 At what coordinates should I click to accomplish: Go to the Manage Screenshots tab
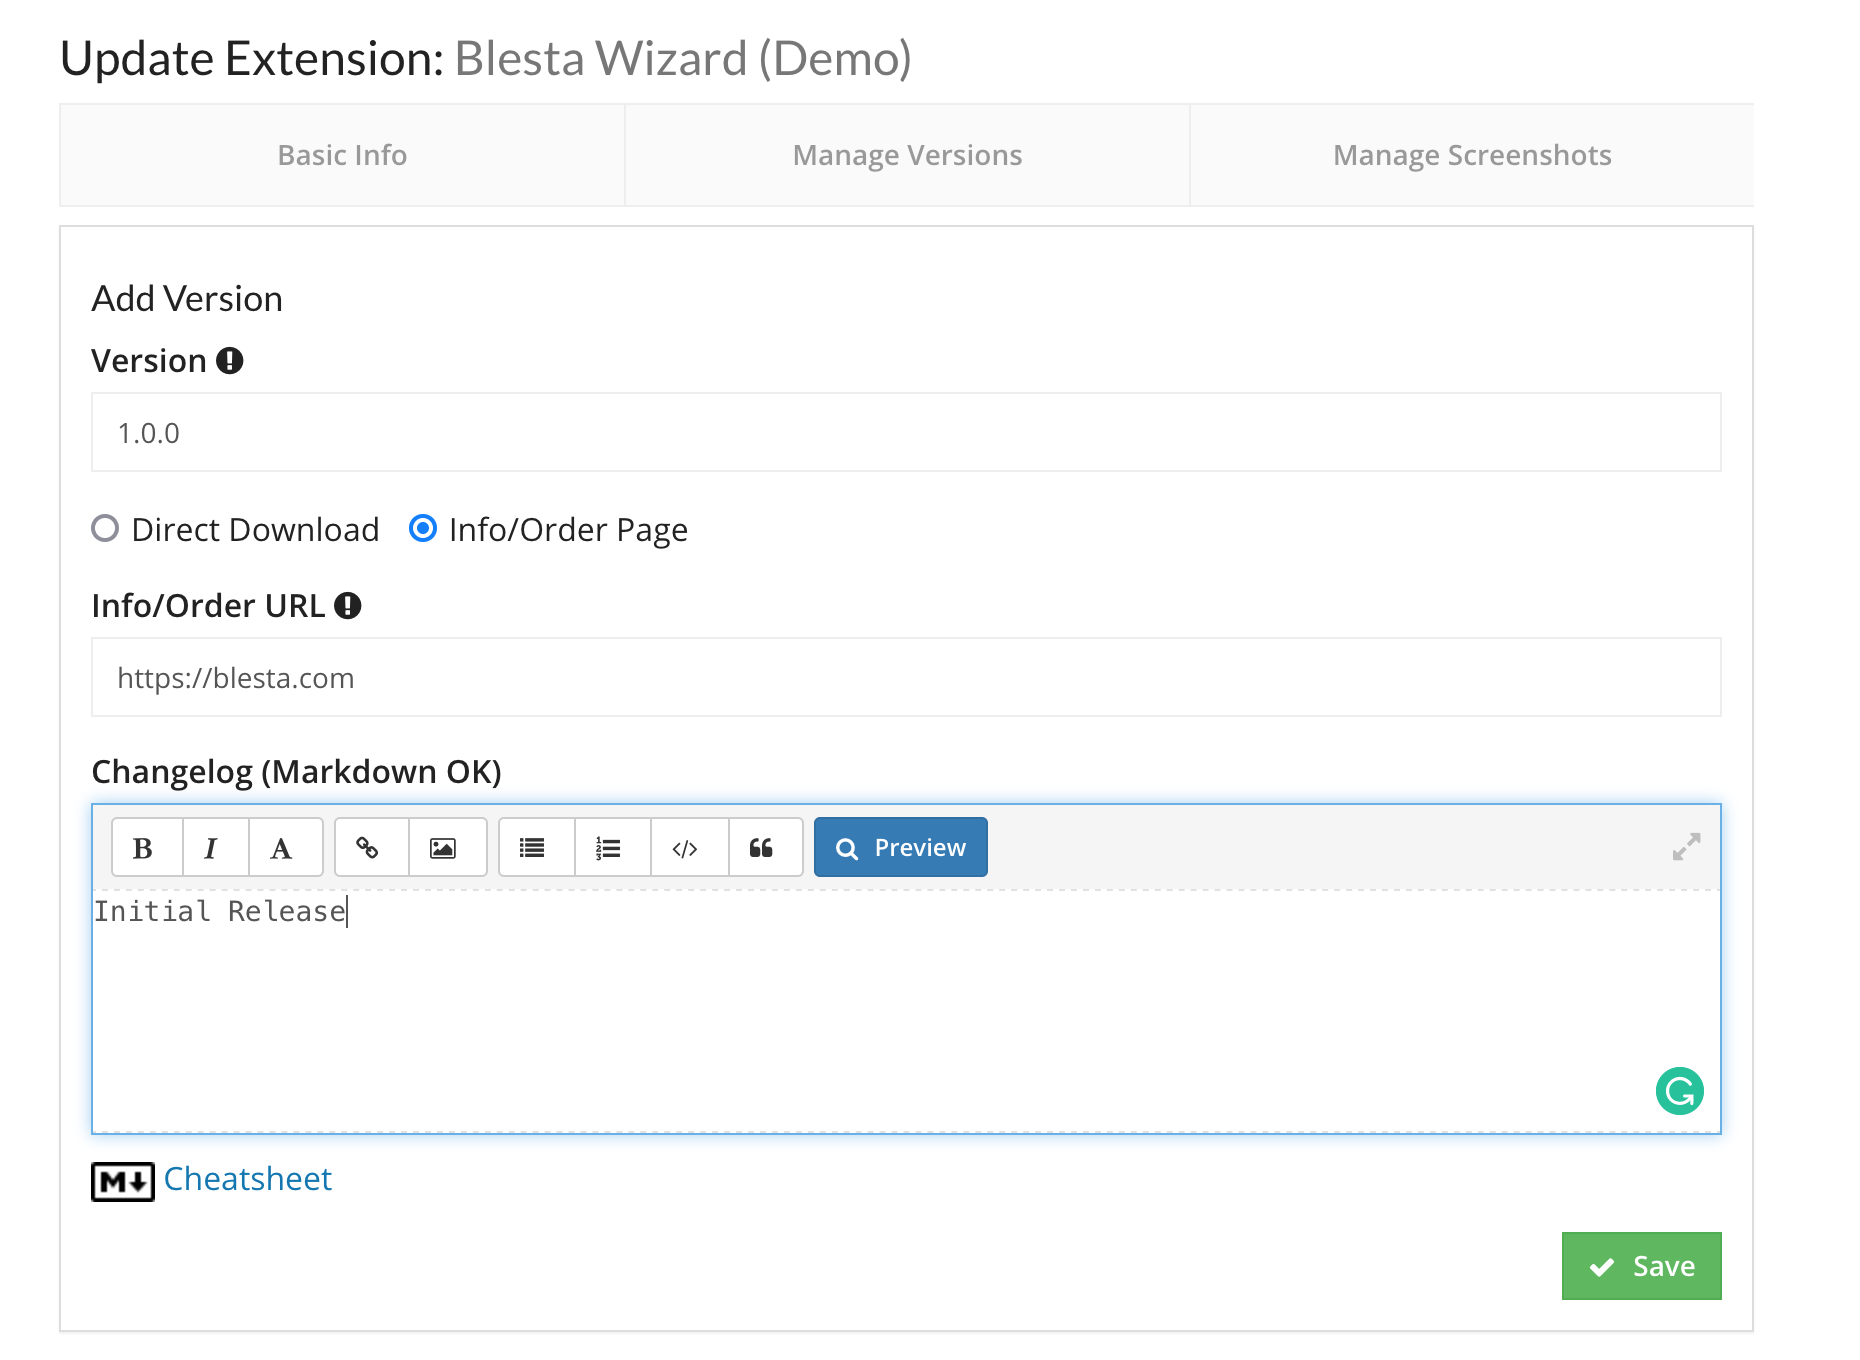pyautogui.click(x=1471, y=156)
